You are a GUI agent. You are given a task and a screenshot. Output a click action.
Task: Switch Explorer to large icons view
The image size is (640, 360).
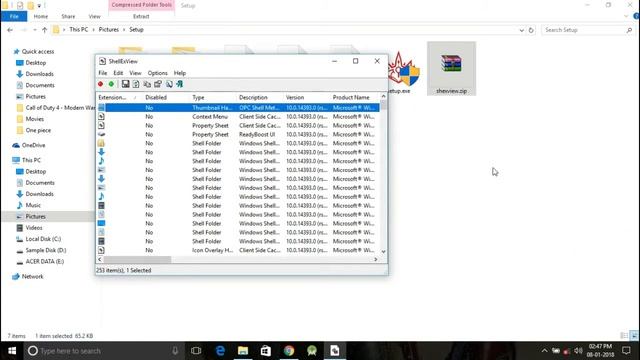tap(634, 336)
